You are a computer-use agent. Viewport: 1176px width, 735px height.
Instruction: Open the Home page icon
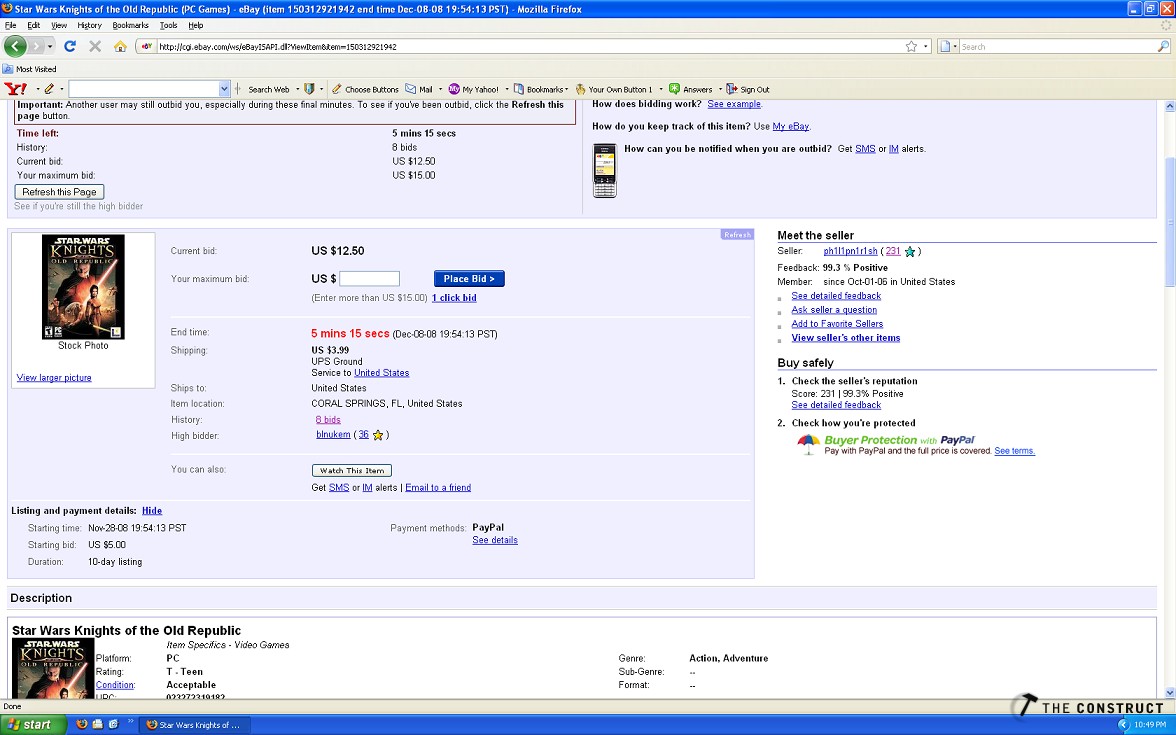click(x=120, y=46)
